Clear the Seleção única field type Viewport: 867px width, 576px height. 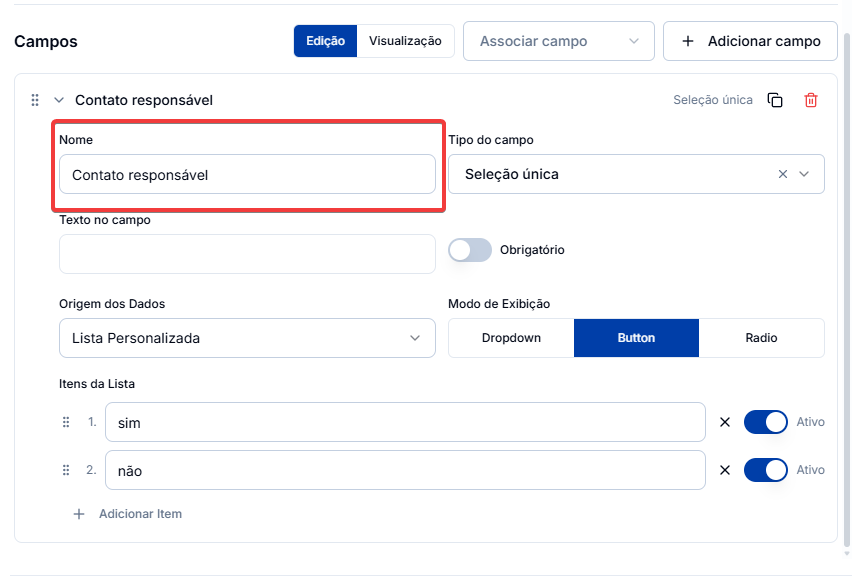(x=782, y=174)
